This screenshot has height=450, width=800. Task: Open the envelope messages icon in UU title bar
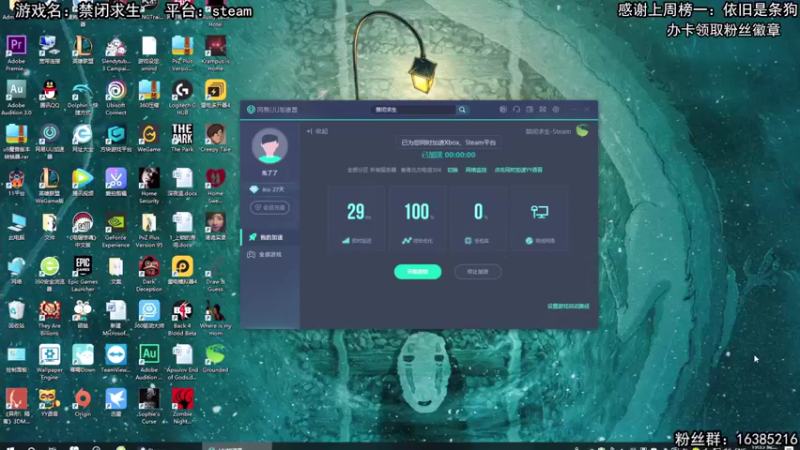[x=543, y=110]
